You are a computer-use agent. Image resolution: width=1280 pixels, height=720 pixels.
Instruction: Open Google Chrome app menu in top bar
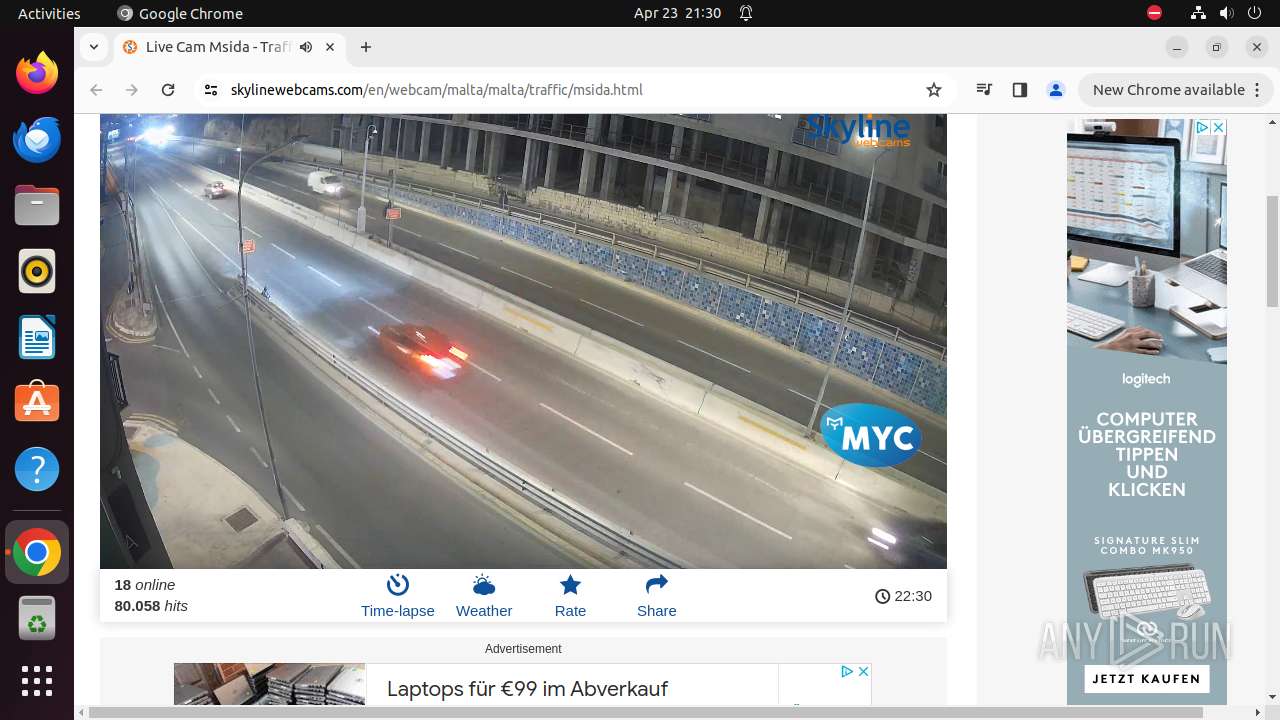pyautogui.click(x=180, y=13)
